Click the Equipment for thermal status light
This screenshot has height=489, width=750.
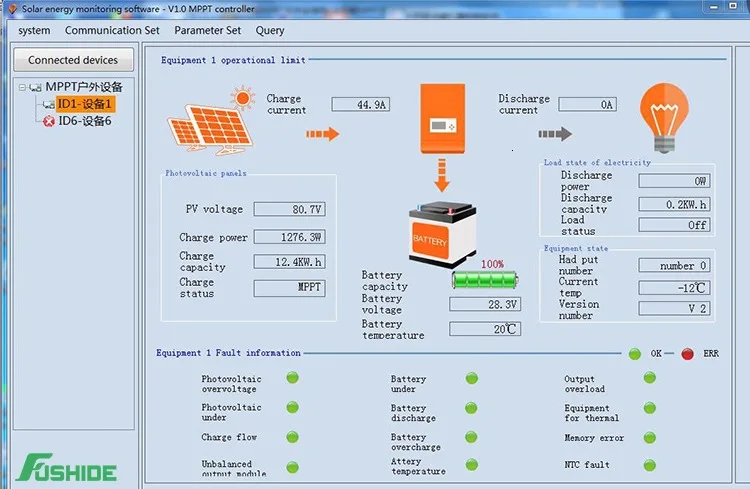(x=650, y=408)
